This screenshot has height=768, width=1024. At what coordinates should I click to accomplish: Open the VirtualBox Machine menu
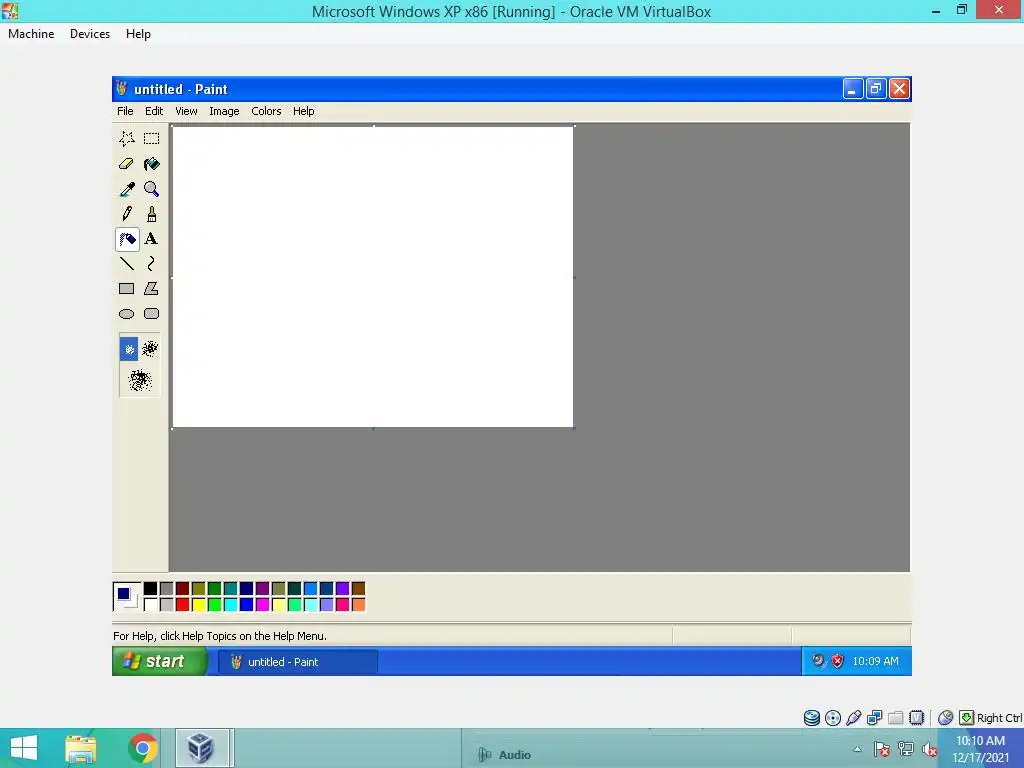[31, 34]
